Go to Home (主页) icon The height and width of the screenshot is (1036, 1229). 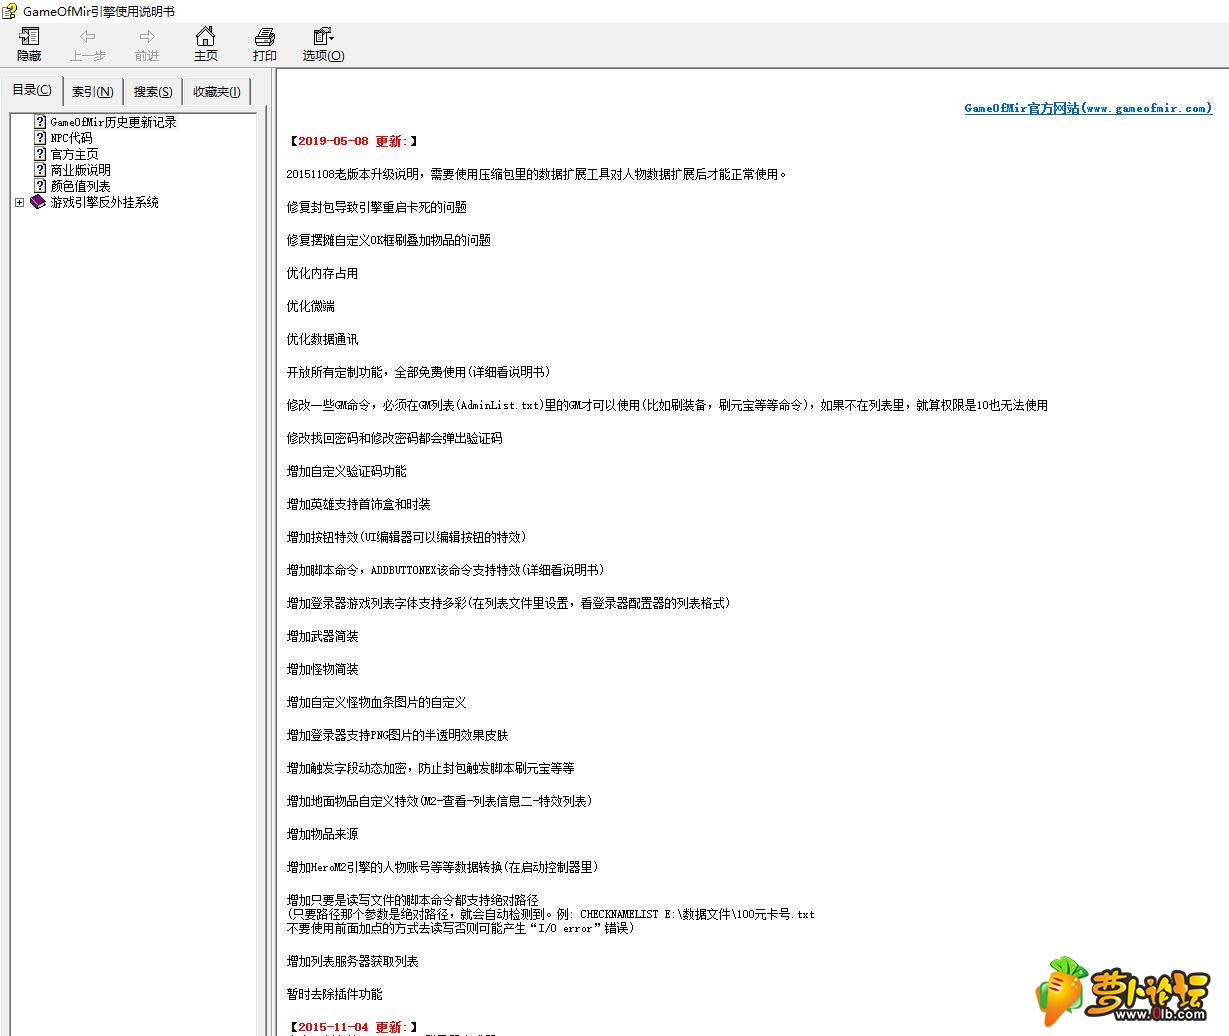(x=206, y=37)
